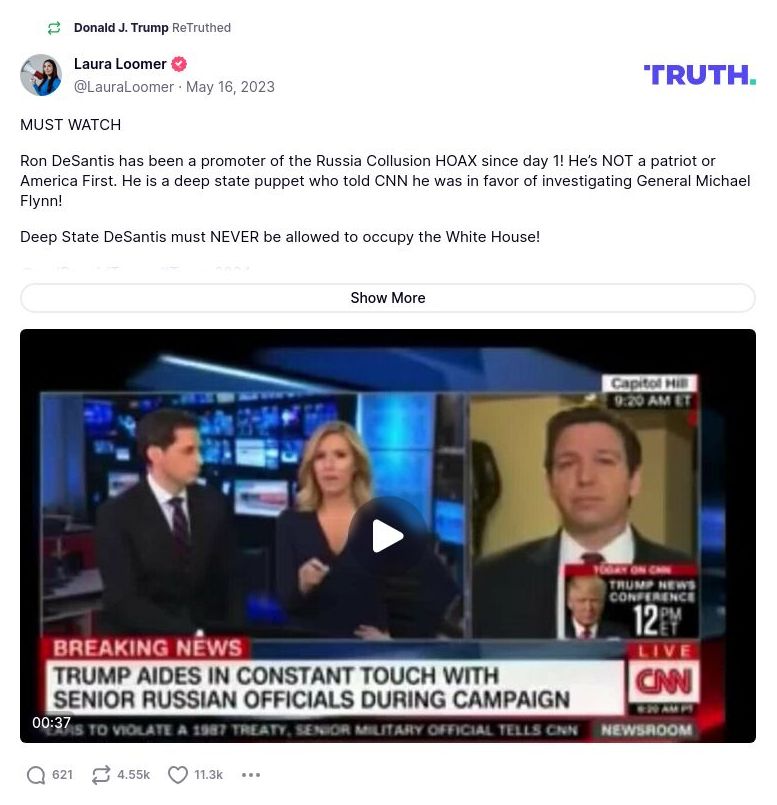Like the post with the heart icon
The height and width of the screenshot is (805, 777).
pyautogui.click(x=178, y=775)
